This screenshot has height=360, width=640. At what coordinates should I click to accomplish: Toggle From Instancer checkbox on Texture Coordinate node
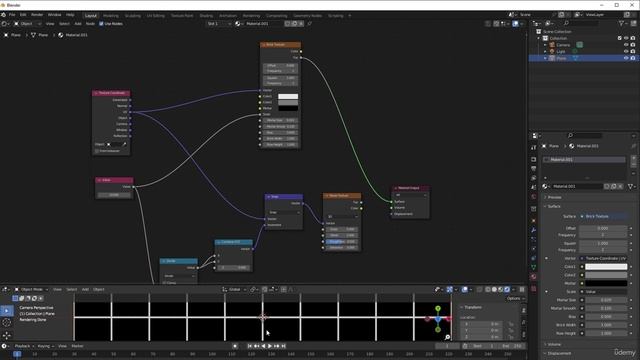pyautogui.click(x=97, y=151)
